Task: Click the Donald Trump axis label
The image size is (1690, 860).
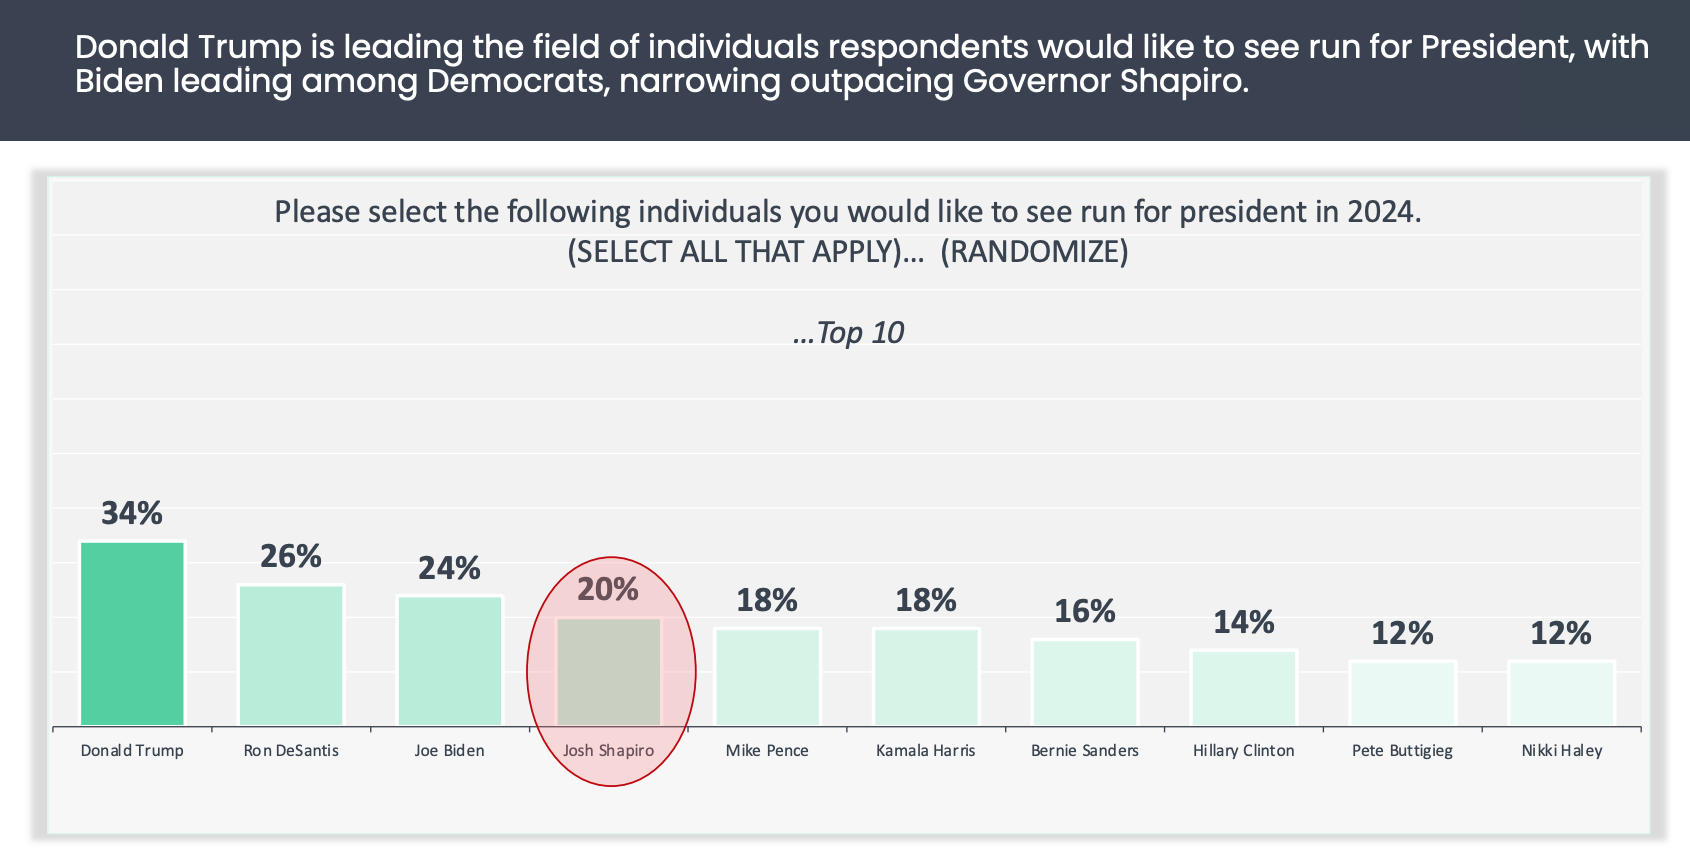Action: [132, 750]
